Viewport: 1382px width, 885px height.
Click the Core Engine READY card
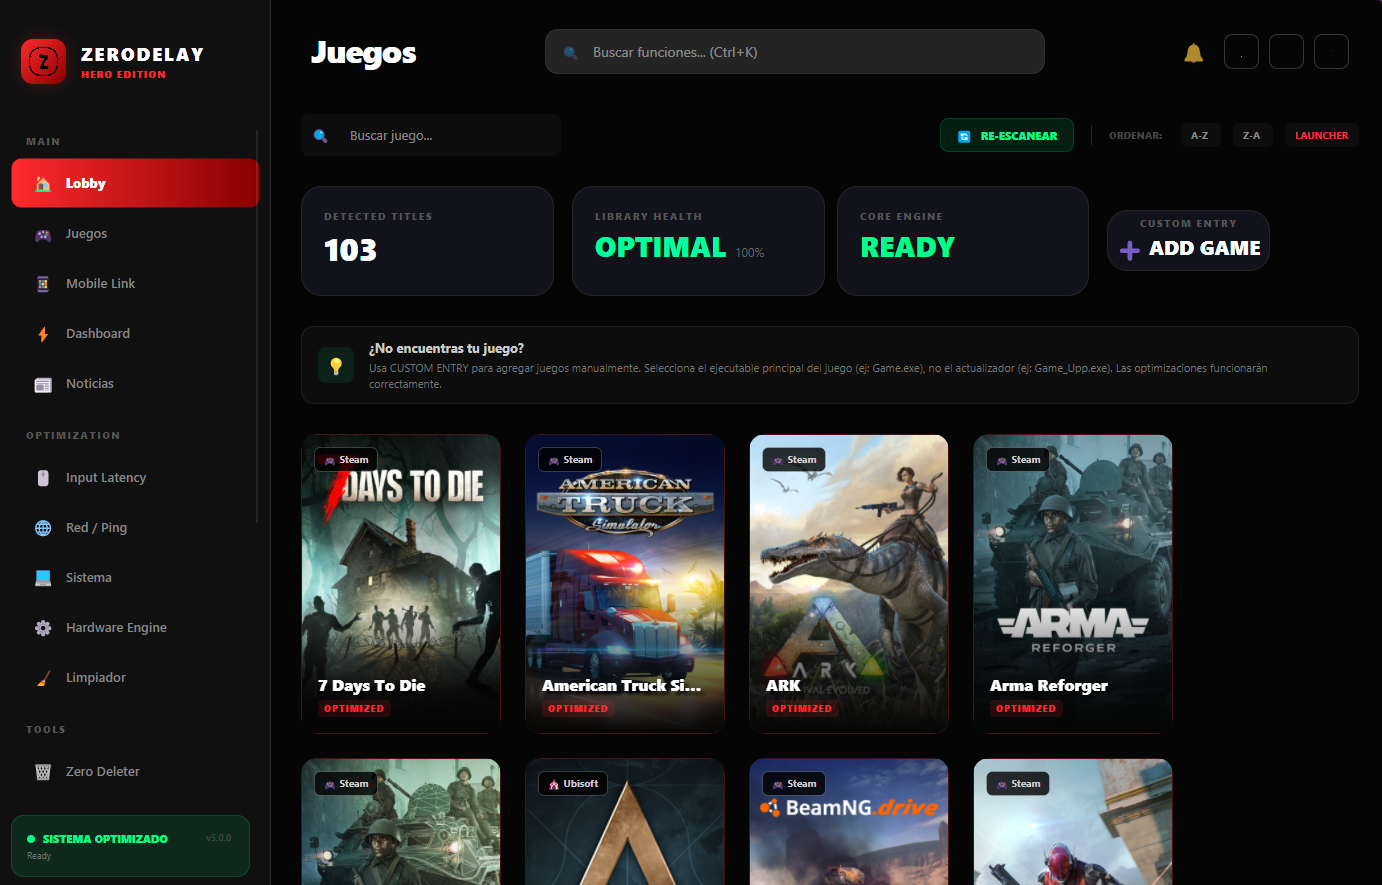(x=963, y=241)
